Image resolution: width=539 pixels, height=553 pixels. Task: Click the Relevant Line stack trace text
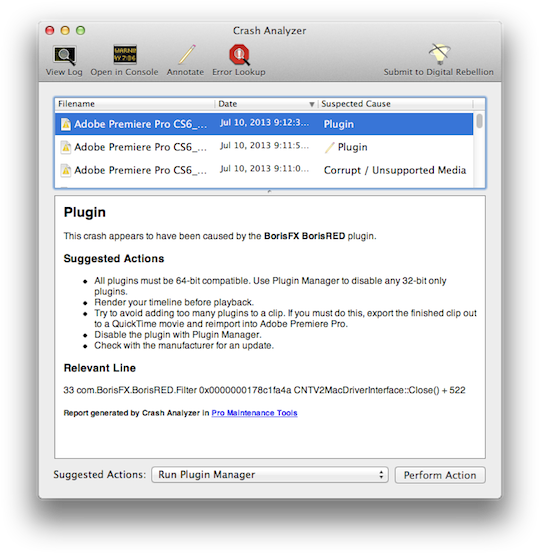click(264, 390)
